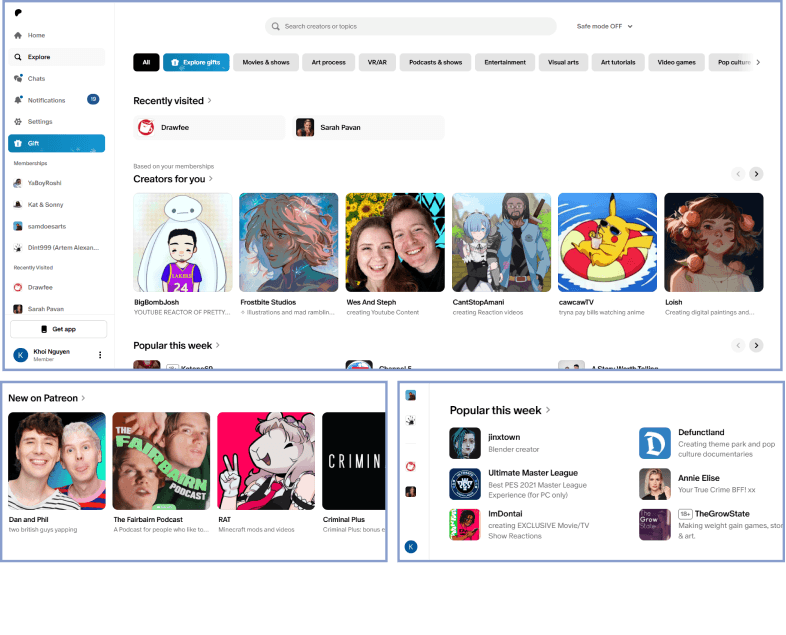Open Kat & Sonny membership
The image size is (786, 635).
click(57, 204)
